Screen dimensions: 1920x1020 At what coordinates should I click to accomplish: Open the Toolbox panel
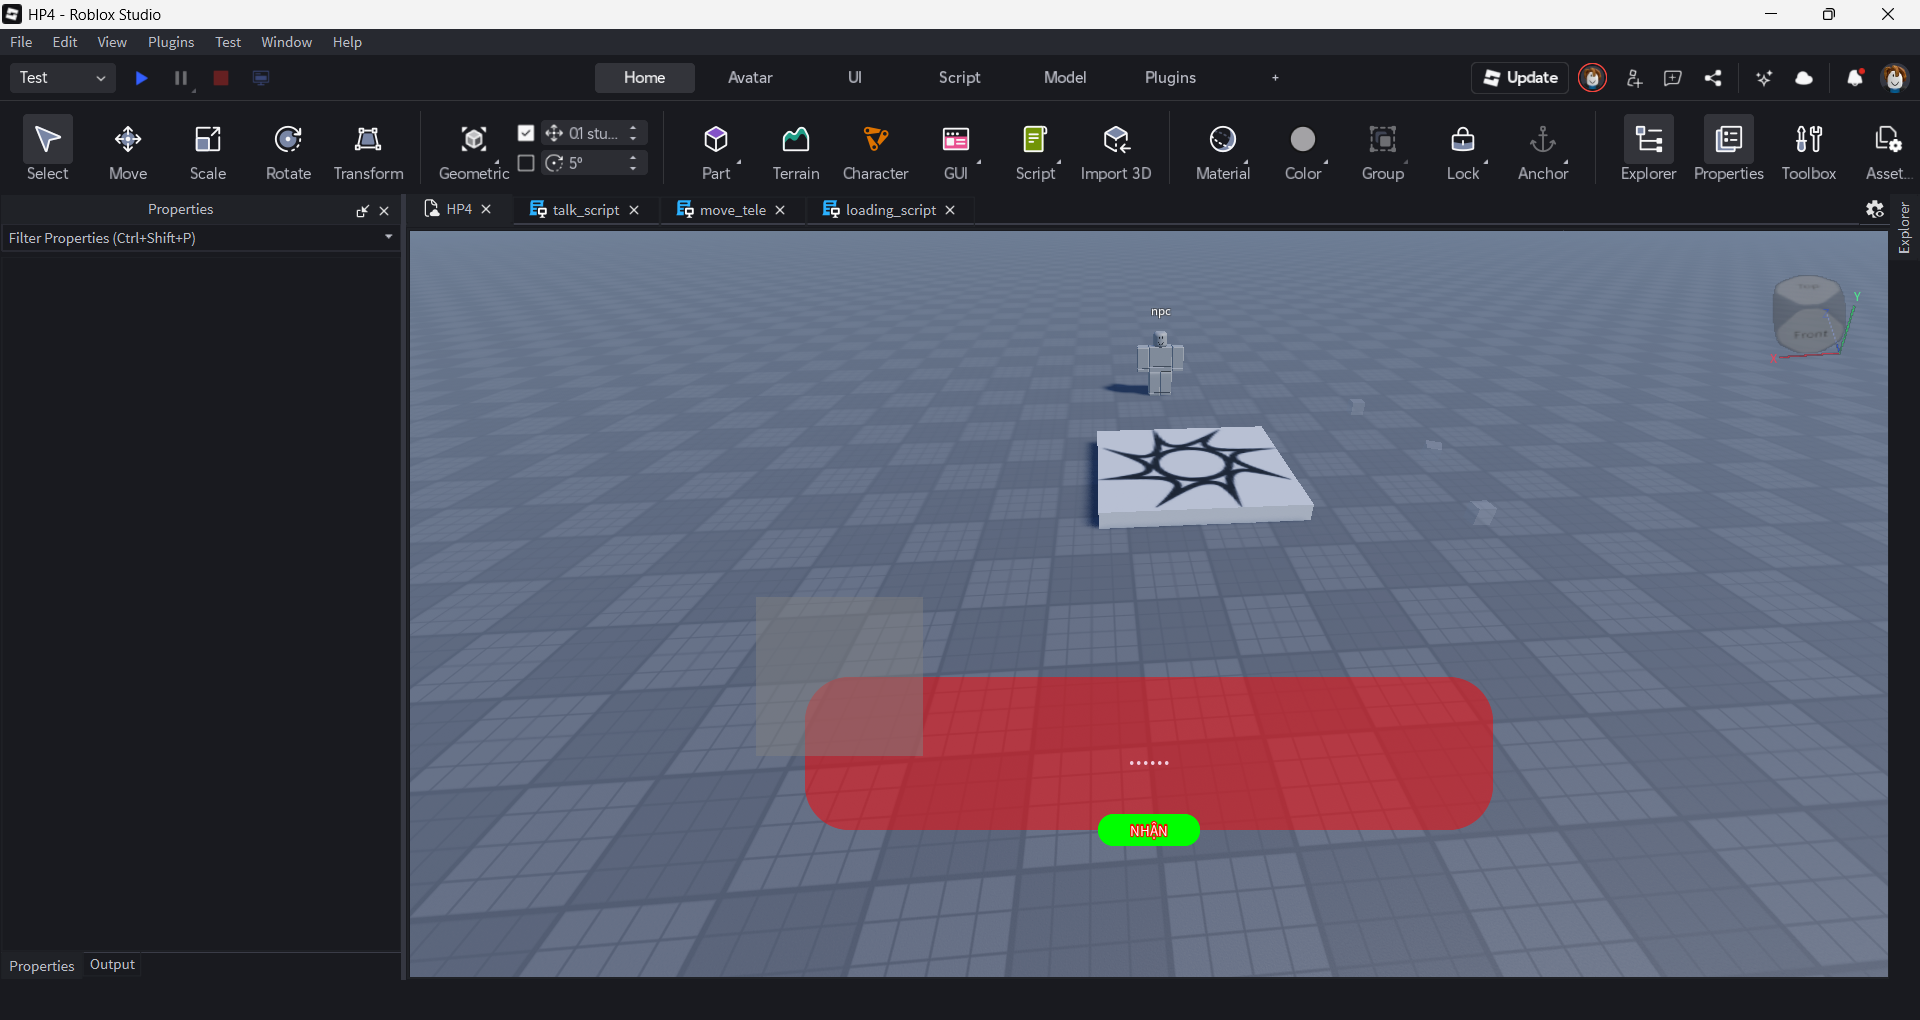click(1808, 150)
